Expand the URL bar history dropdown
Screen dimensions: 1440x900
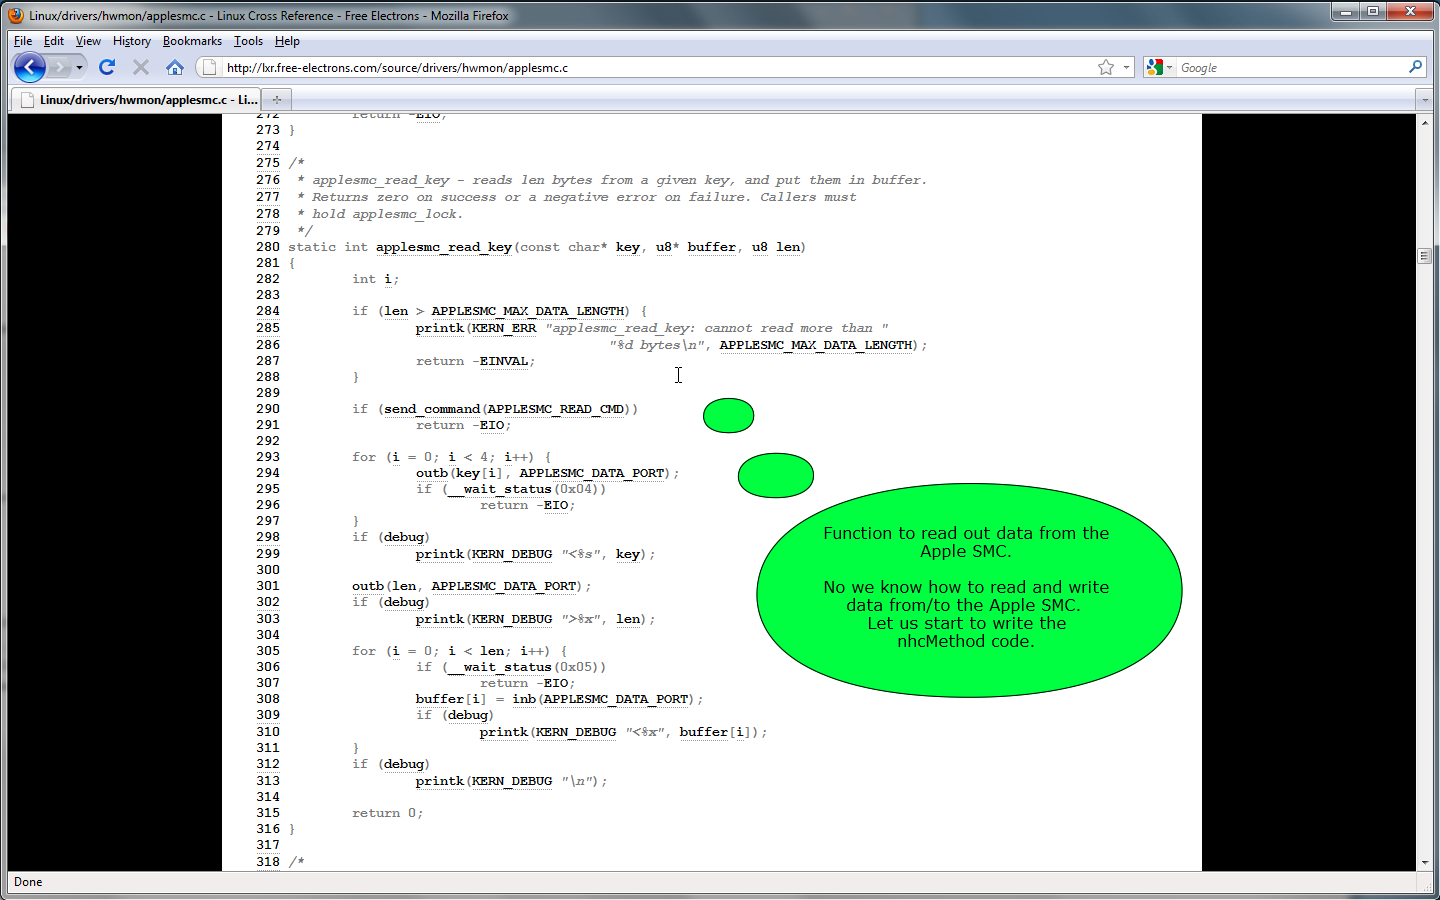point(1126,67)
